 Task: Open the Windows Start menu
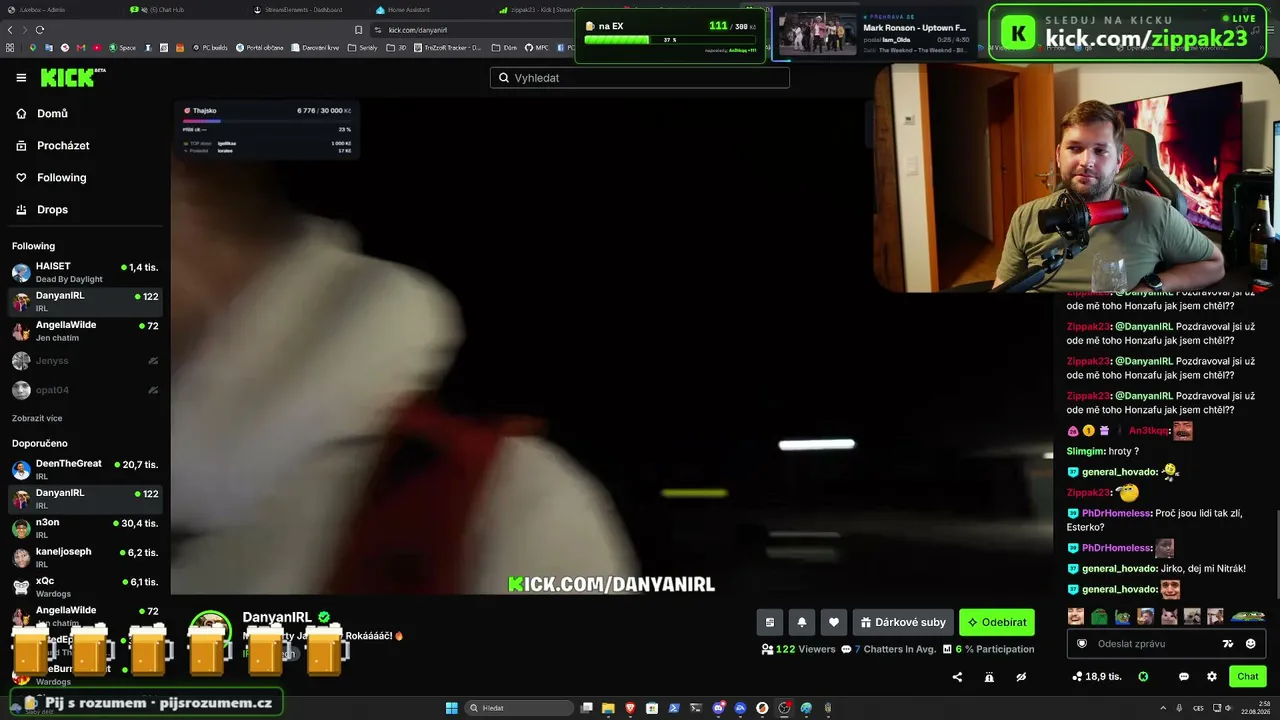point(452,708)
